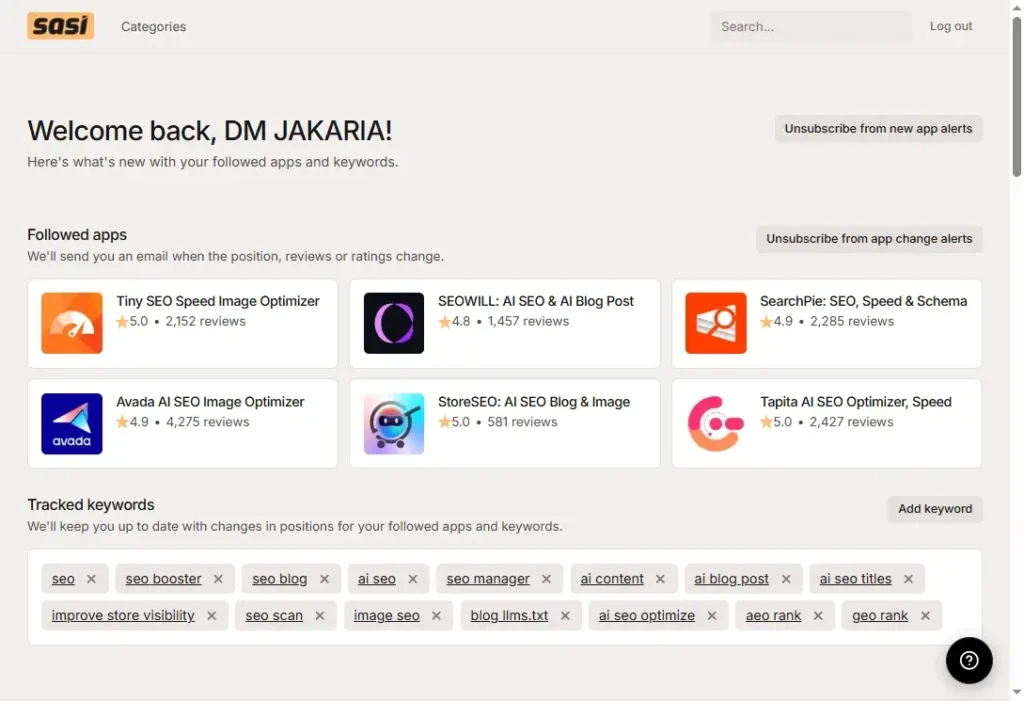Screen dimensions: 1024x701
Task: Remove the "seo" tracked keyword
Action: tap(90, 578)
